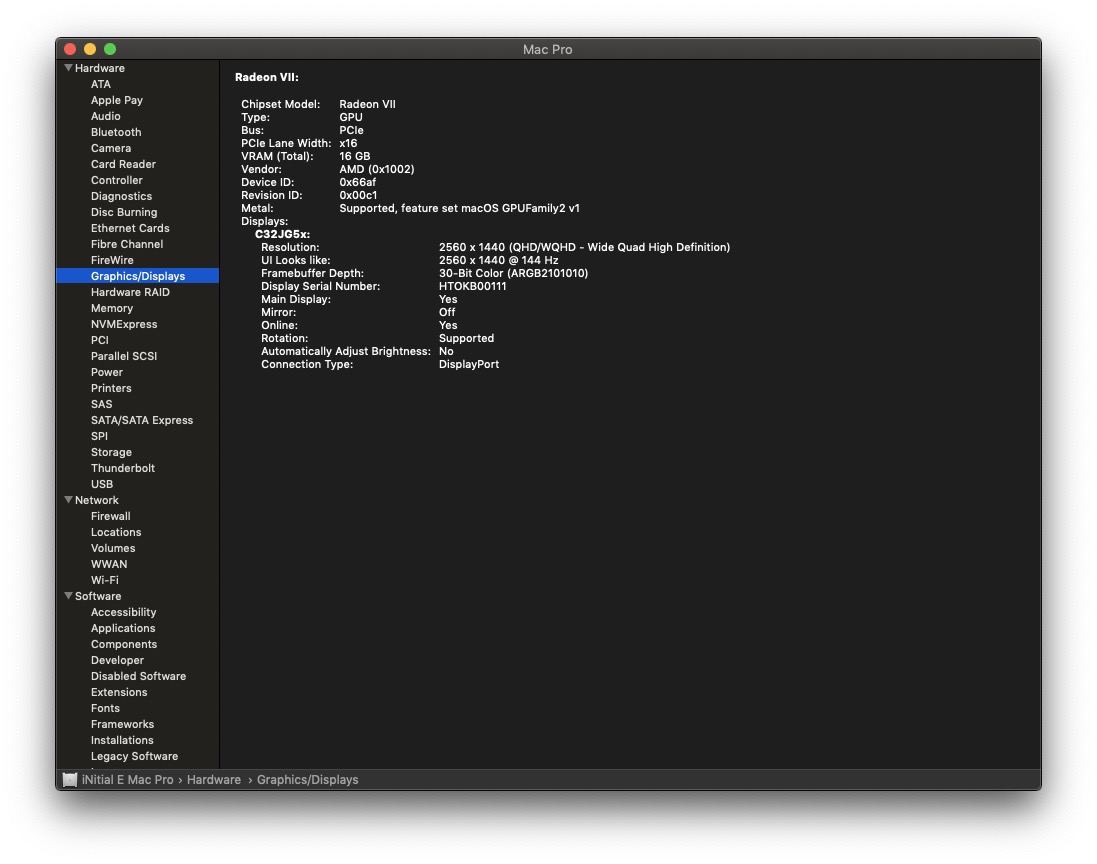Viewport: 1097px width, 864px height.
Task: Collapse the Network section triangle
Action: pyautogui.click(x=69, y=500)
